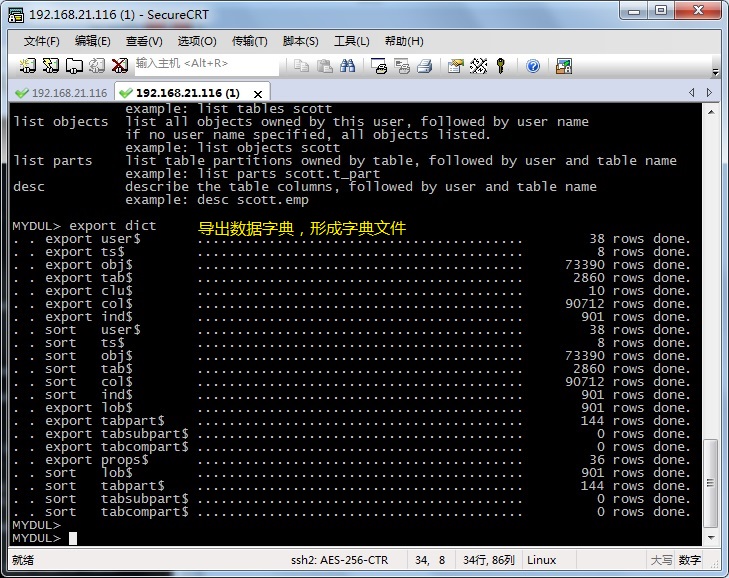Click the SecureCRT title bar application icon
The width and height of the screenshot is (729, 578).
16,15
